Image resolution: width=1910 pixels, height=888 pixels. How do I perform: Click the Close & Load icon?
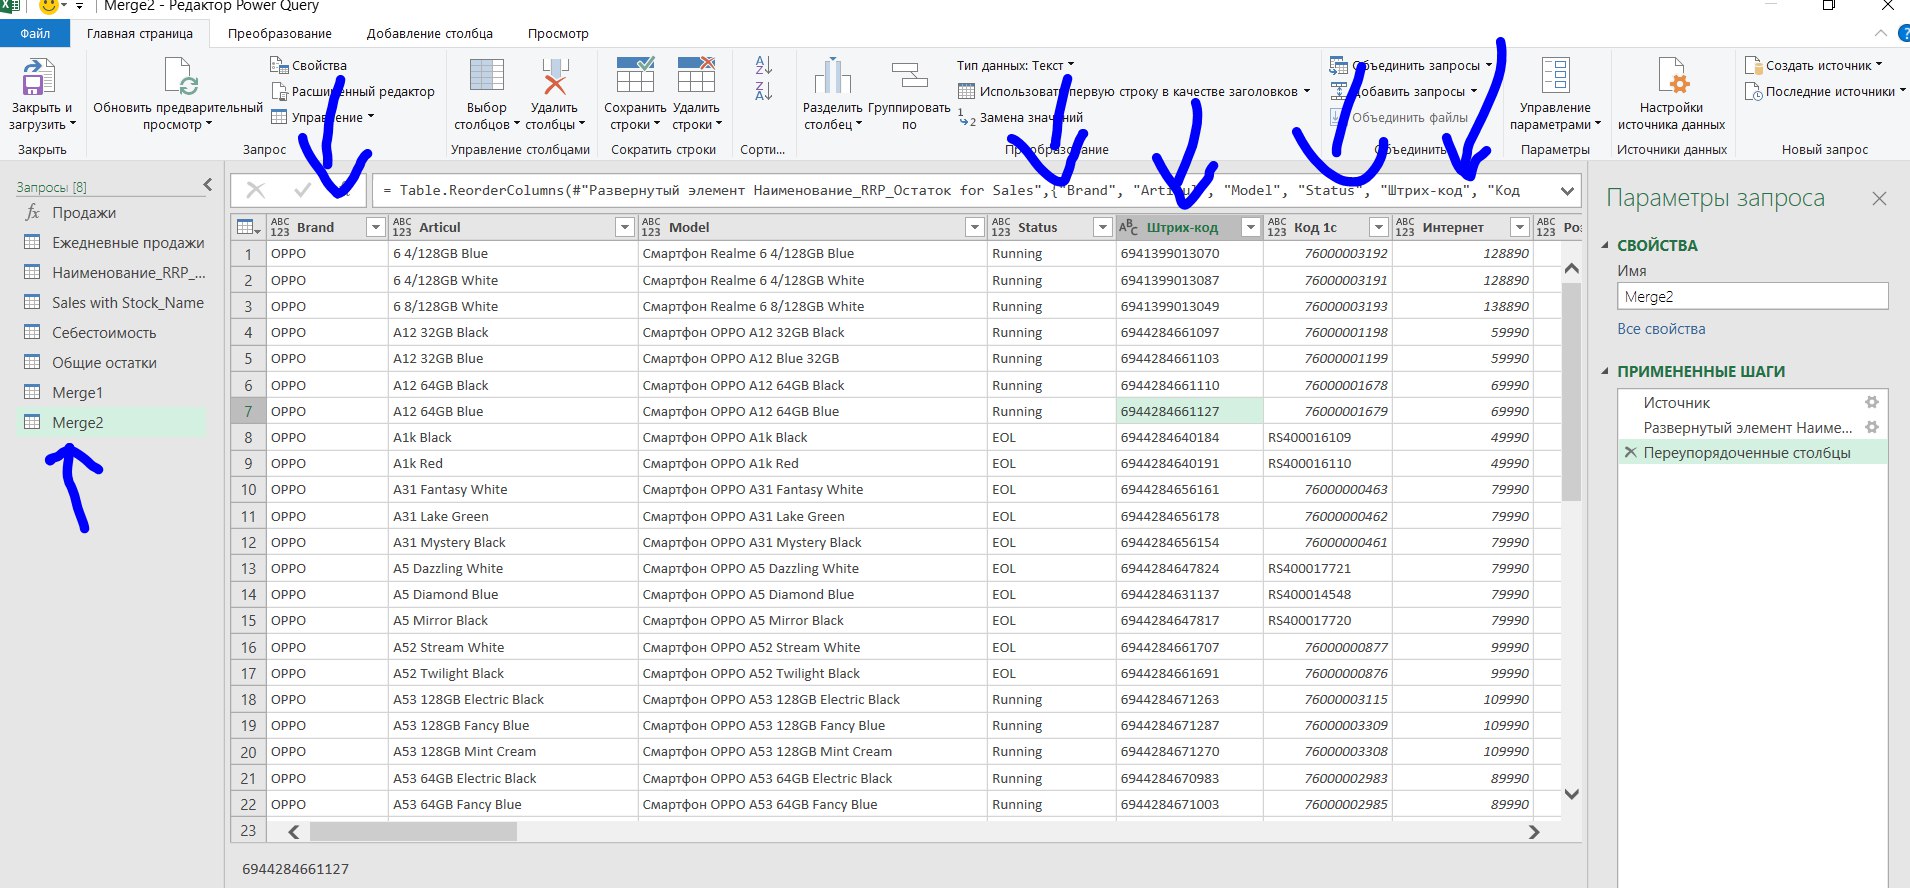tap(38, 77)
